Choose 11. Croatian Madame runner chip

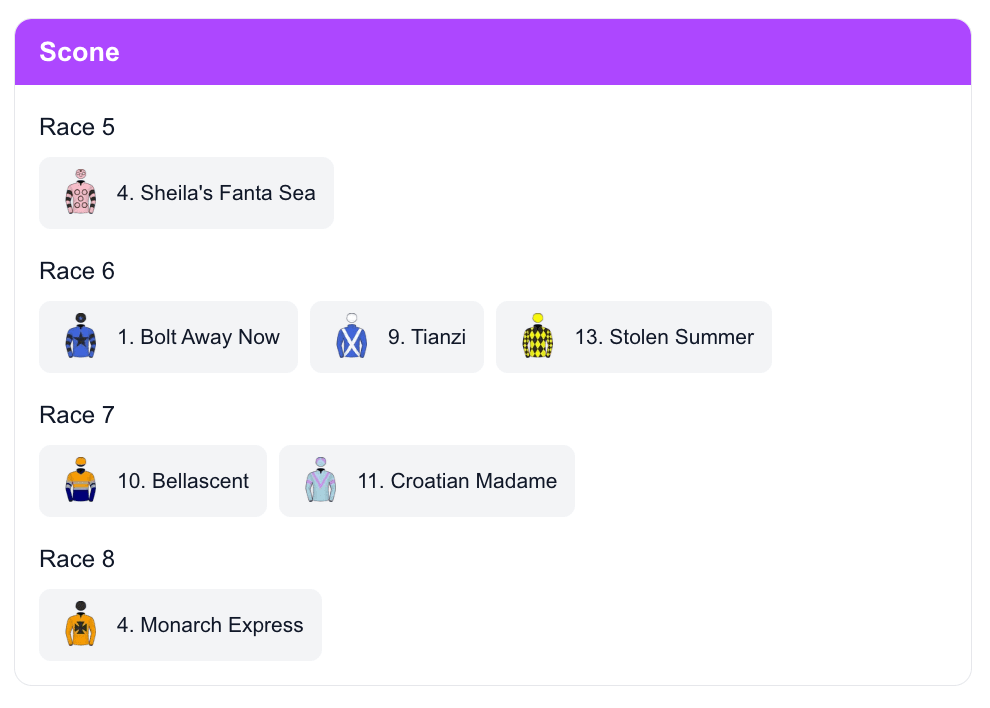tap(456, 481)
